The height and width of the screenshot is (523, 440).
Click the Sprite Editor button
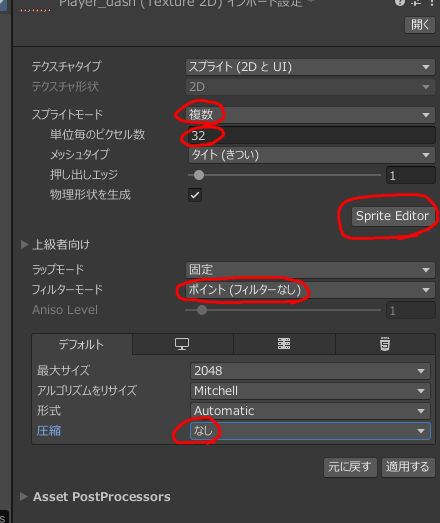(x=393, y=216)
